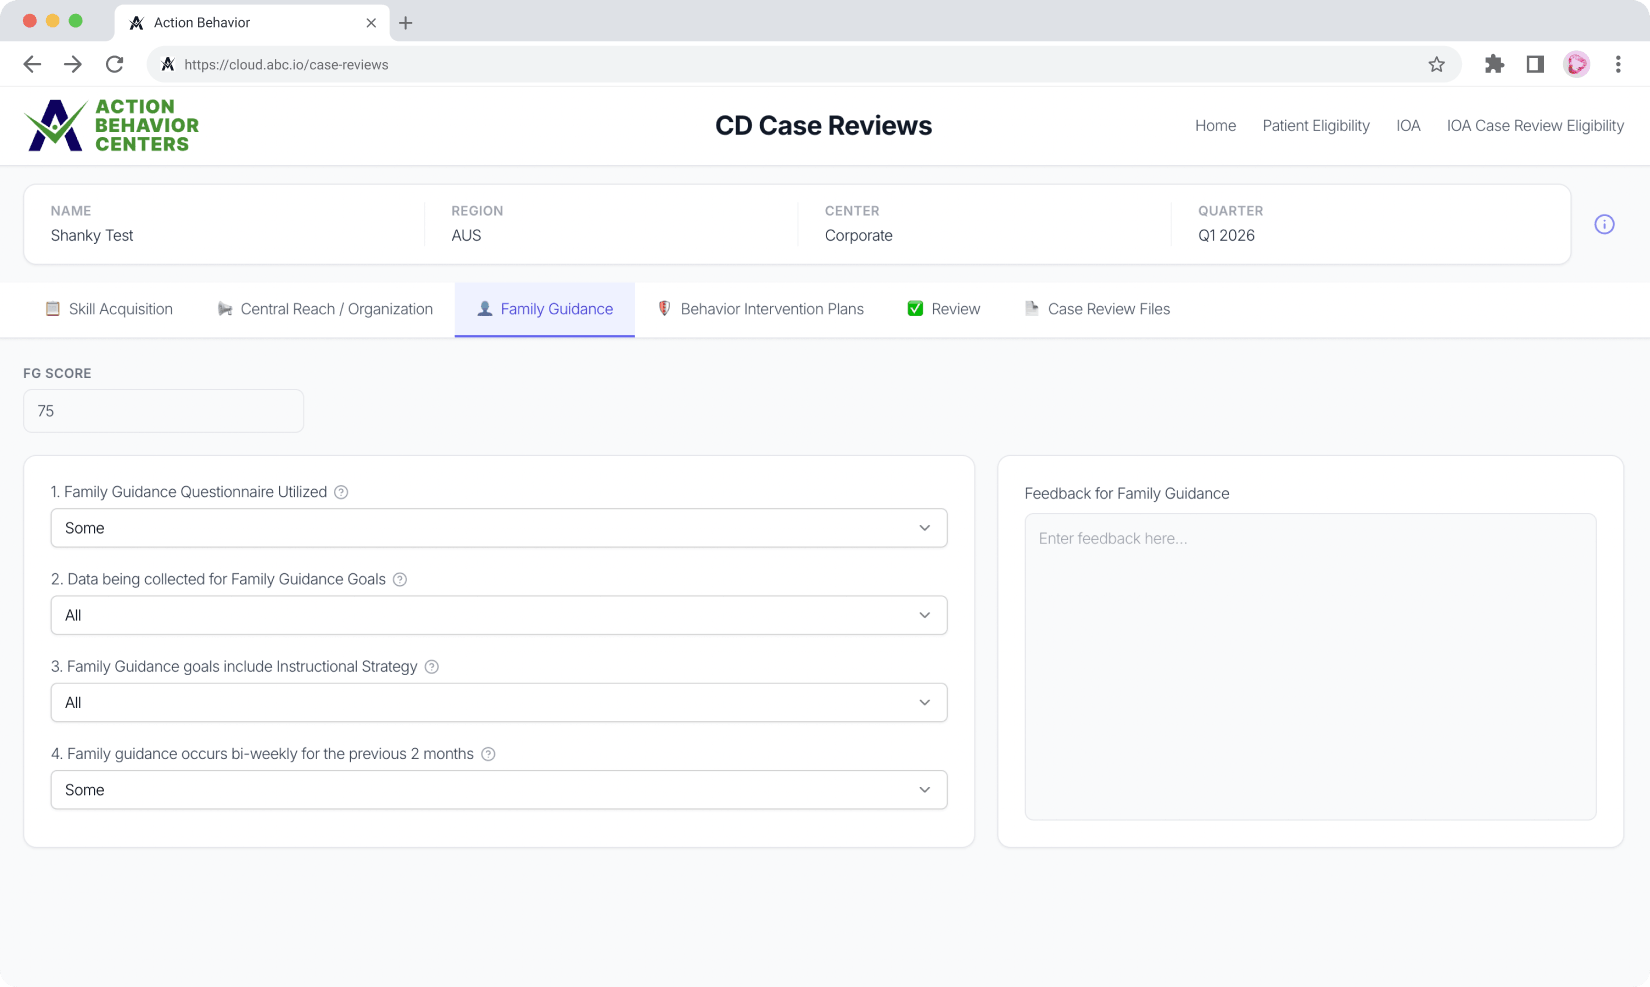Viewport: 1650px width, 987px height.
Task: Click the shield icon for Behavior Intervention Plans
Action: [664, 309]
